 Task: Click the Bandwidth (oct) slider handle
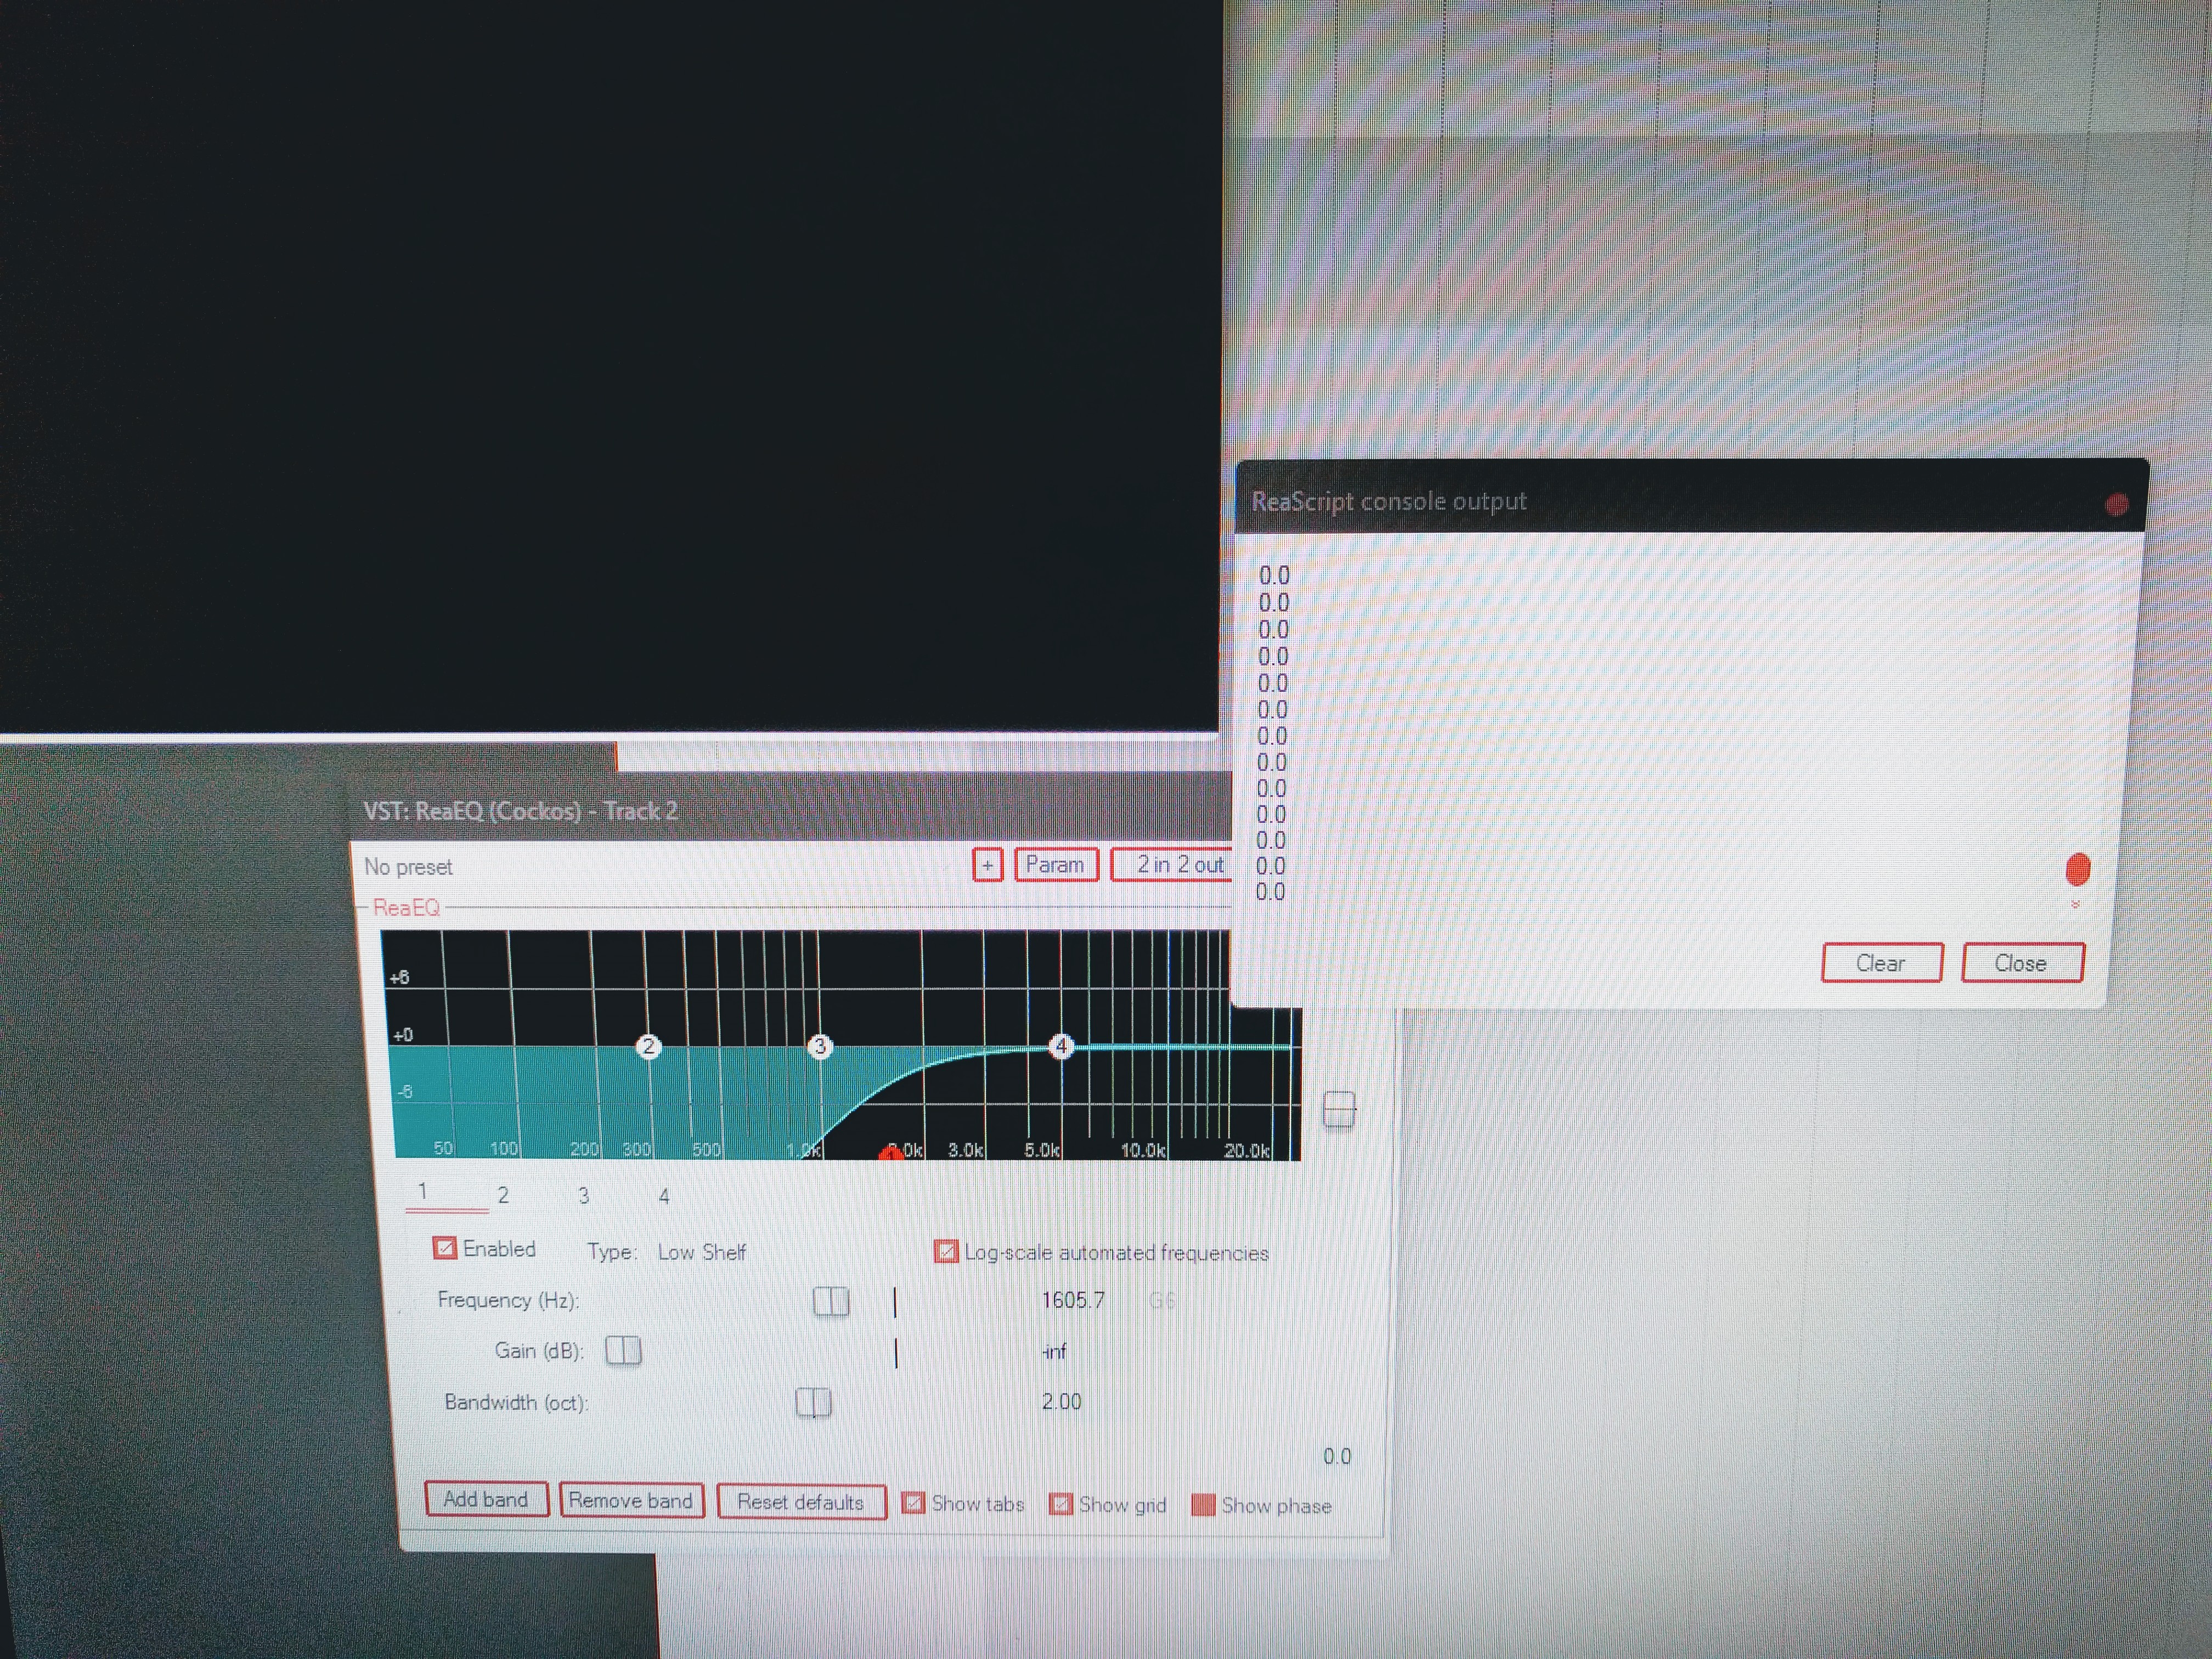[813, 1402]
